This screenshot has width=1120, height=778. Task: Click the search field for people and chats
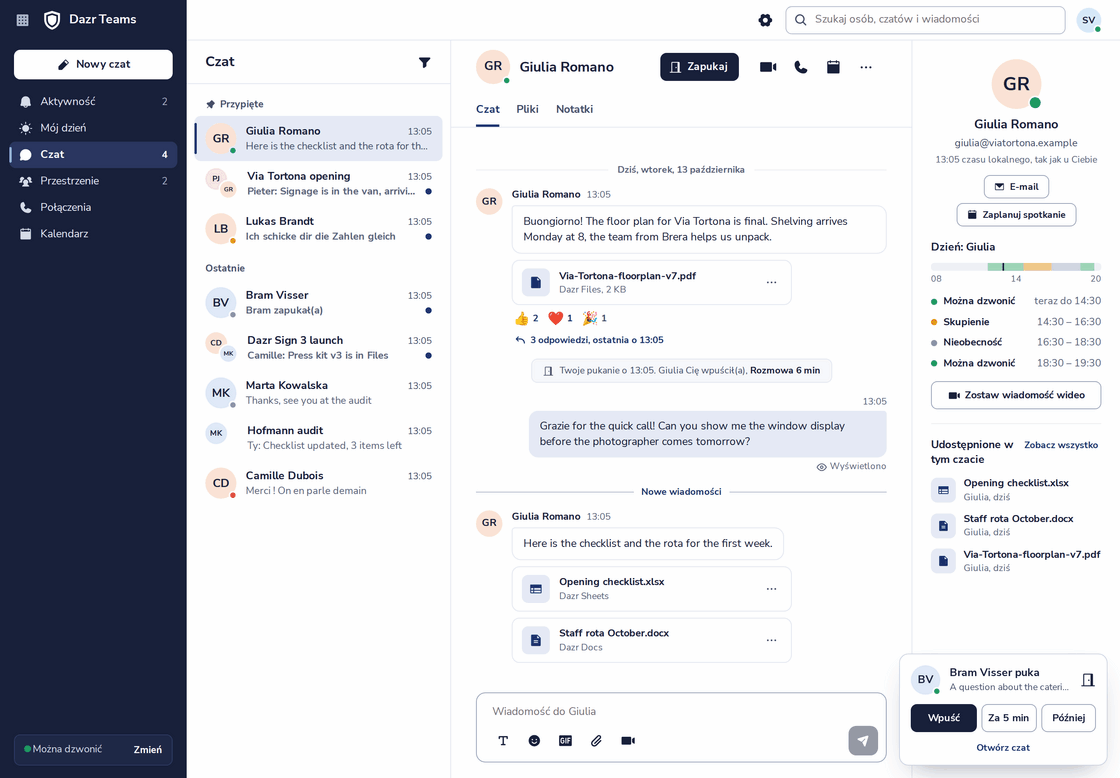point(925,20)
